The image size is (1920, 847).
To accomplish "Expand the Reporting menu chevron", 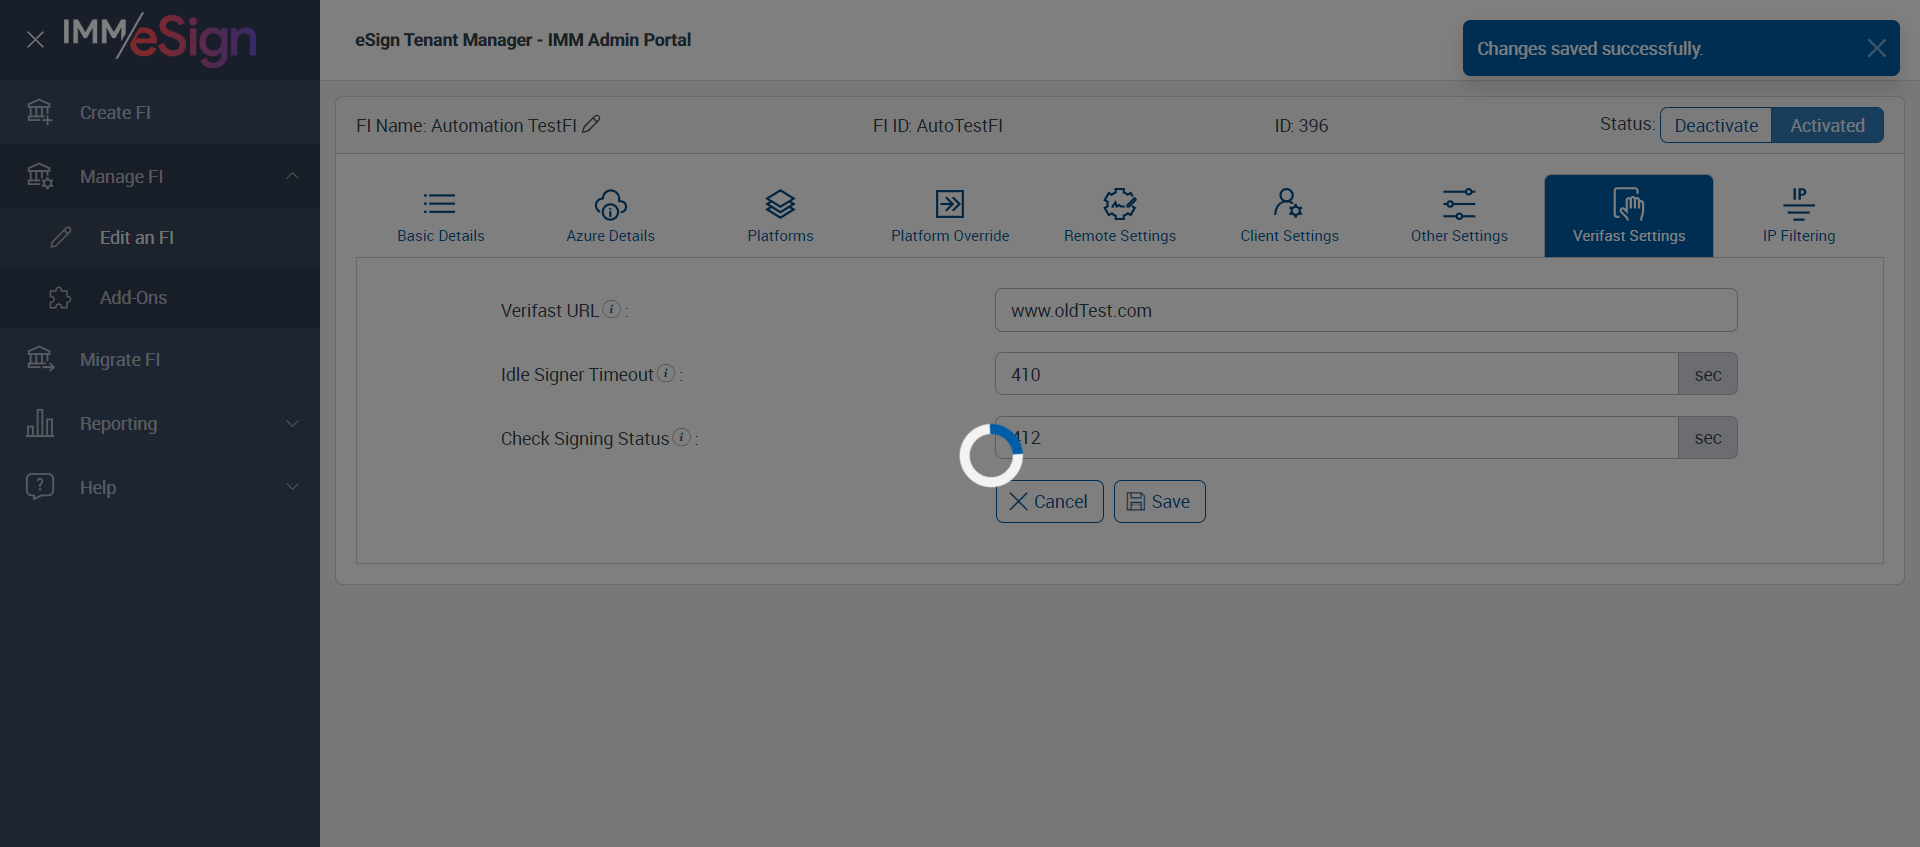I will pos(292,423).
